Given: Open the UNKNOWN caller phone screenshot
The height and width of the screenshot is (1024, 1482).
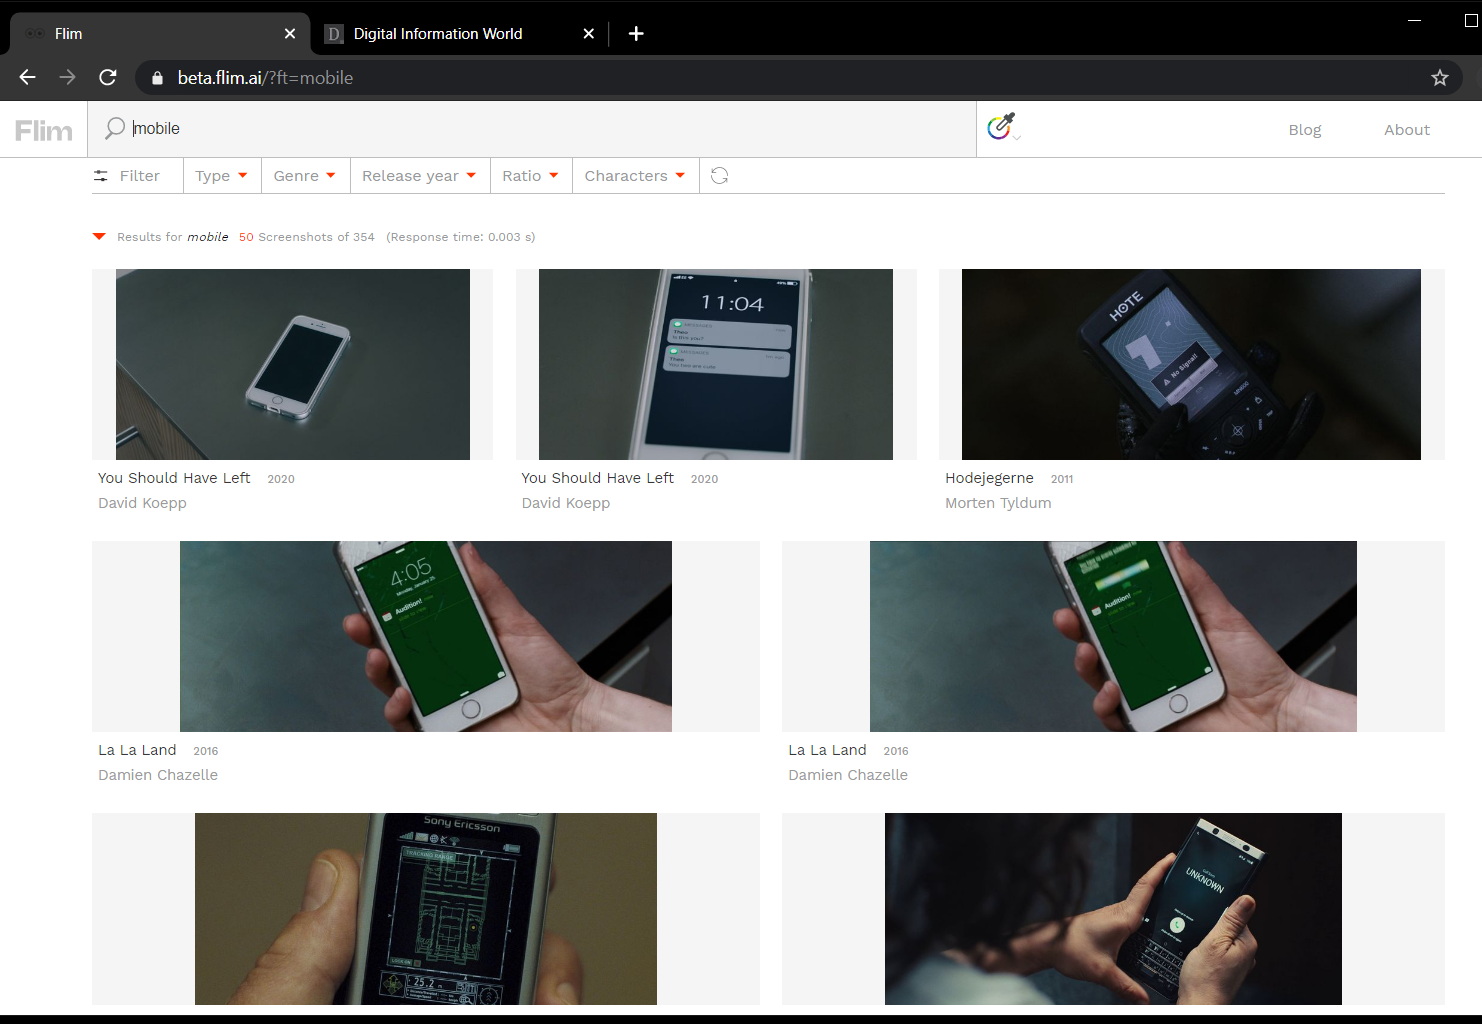Looking at the screenshot, I should click(x=1113, y=908).
